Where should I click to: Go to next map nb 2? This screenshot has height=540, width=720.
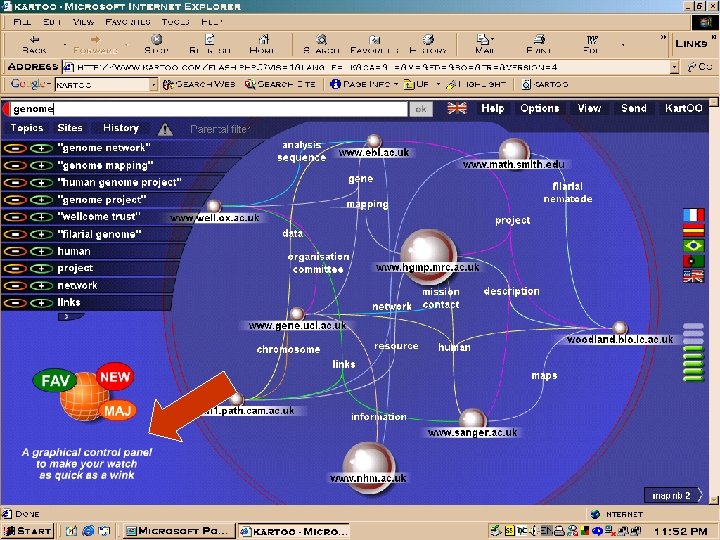coord(673,495)
